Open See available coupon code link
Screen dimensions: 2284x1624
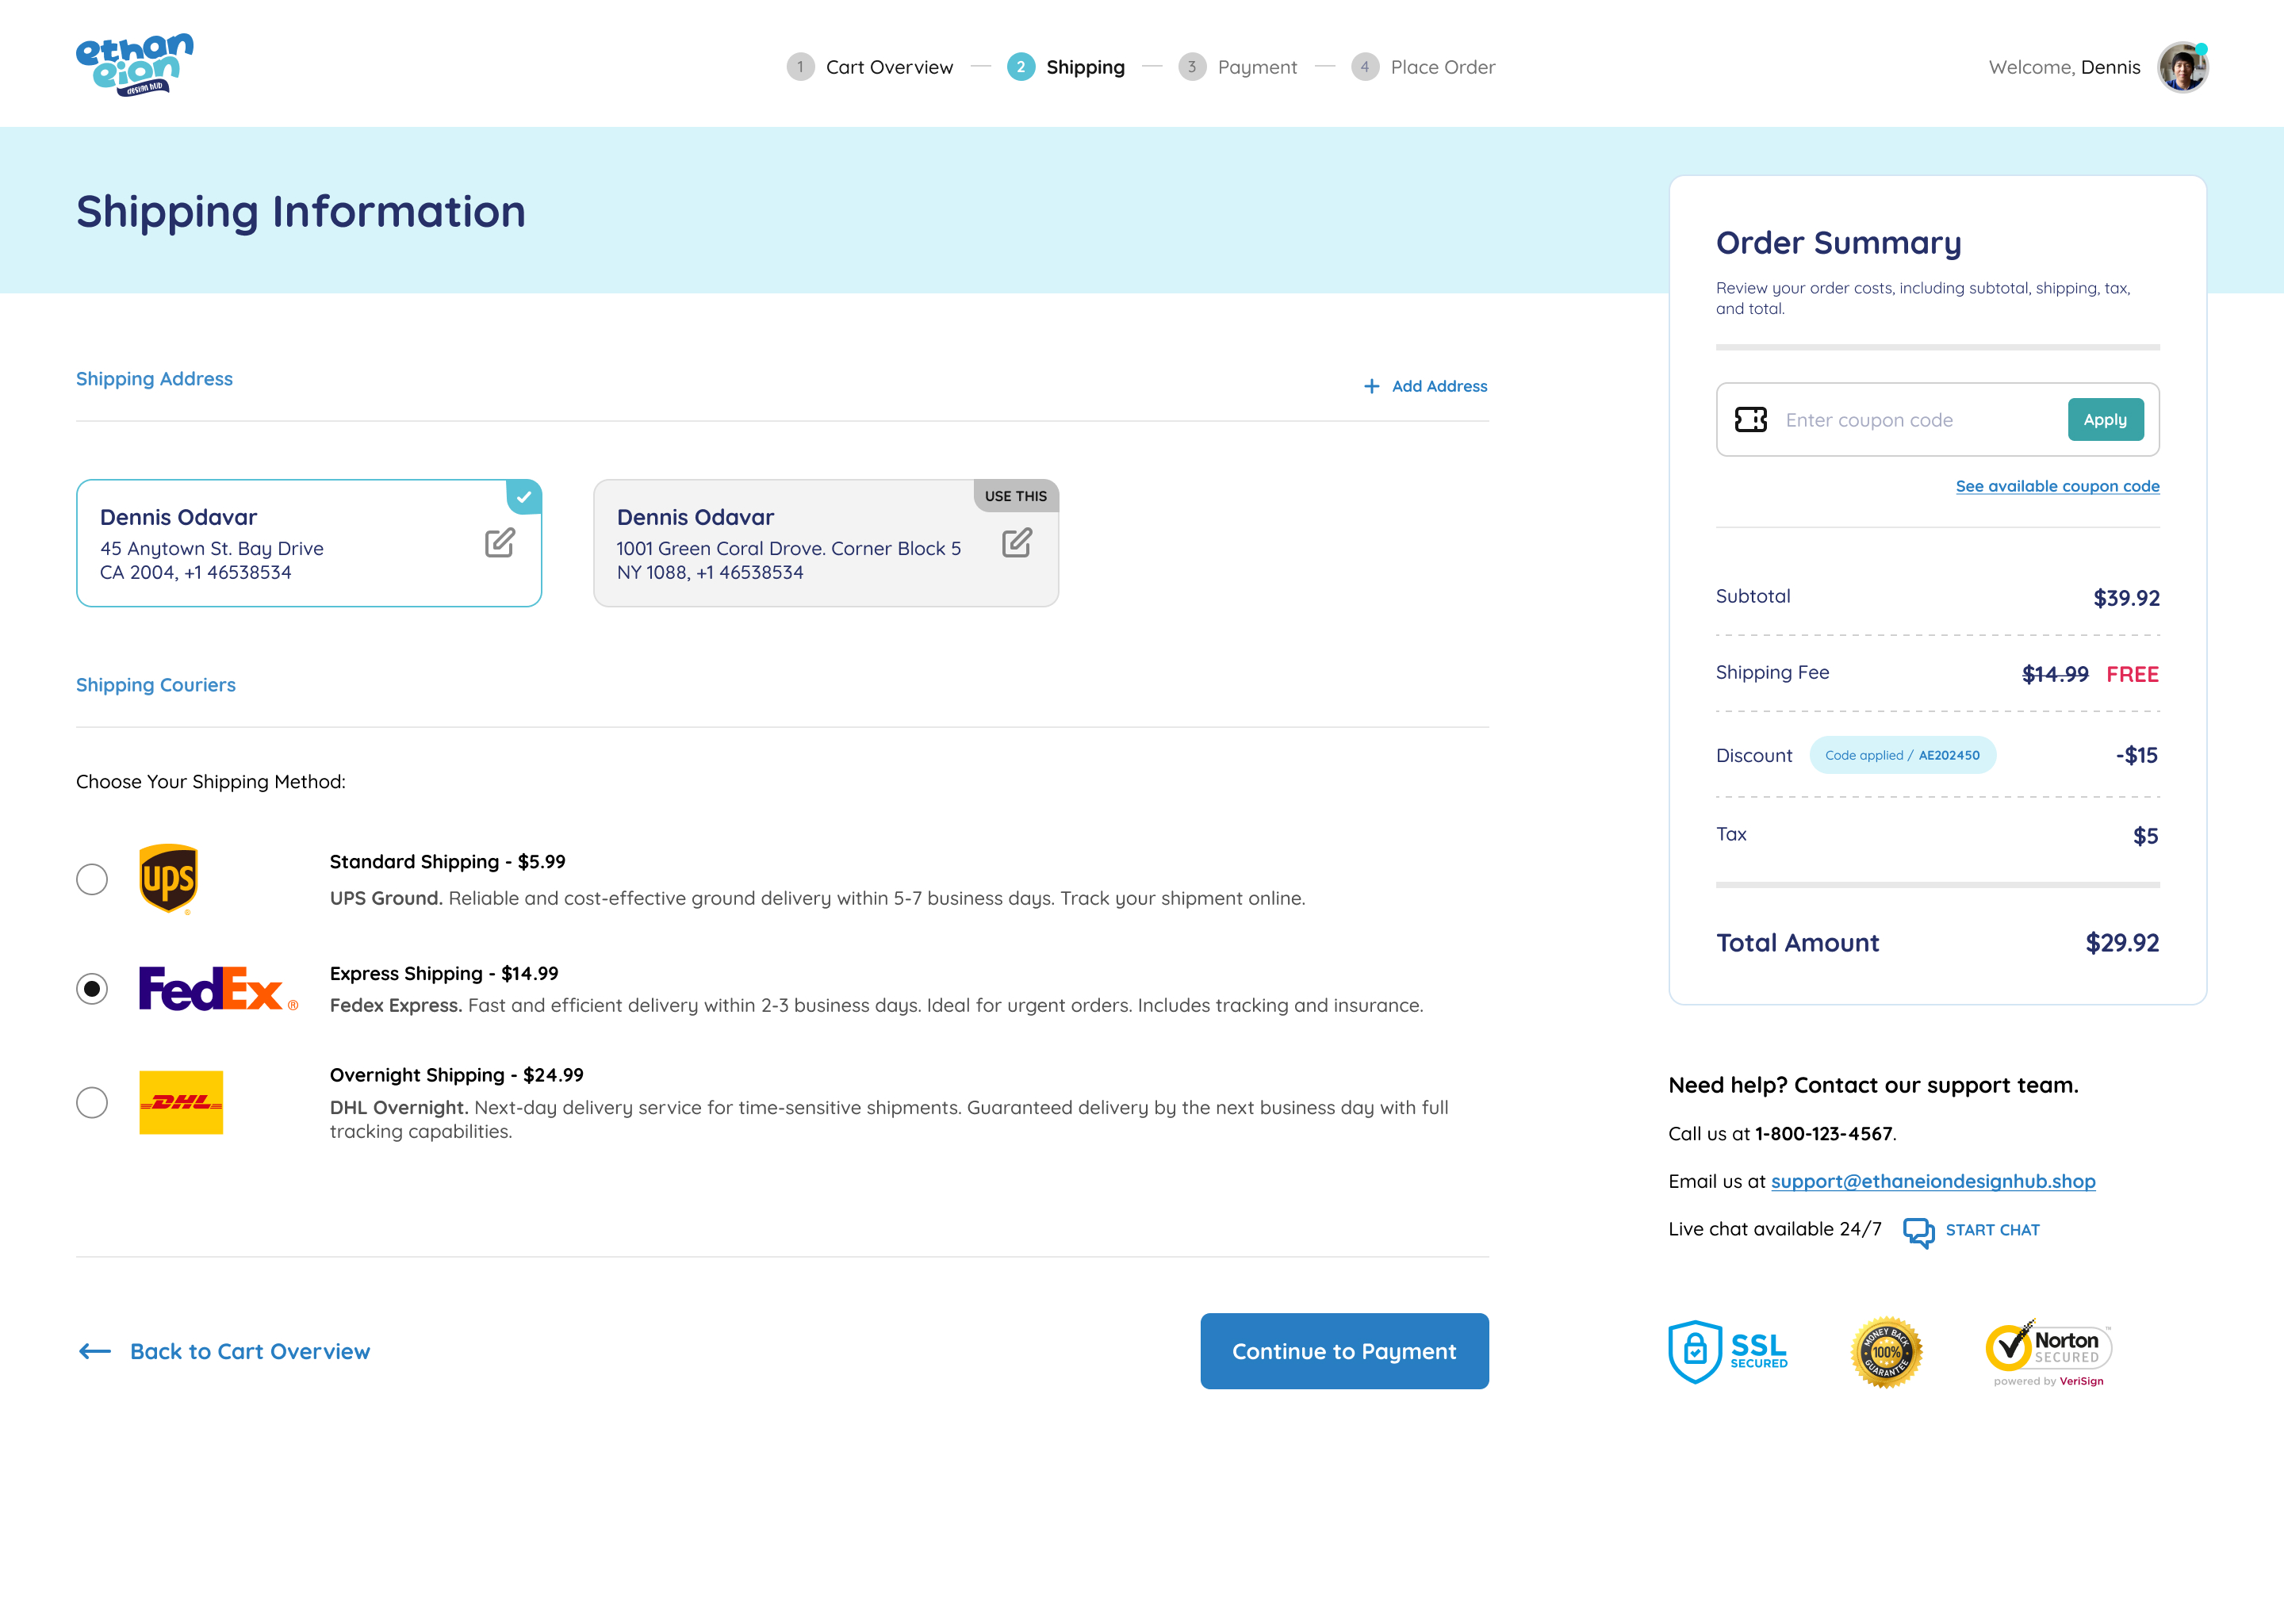pyautogui.click(x=2056, y=486)
